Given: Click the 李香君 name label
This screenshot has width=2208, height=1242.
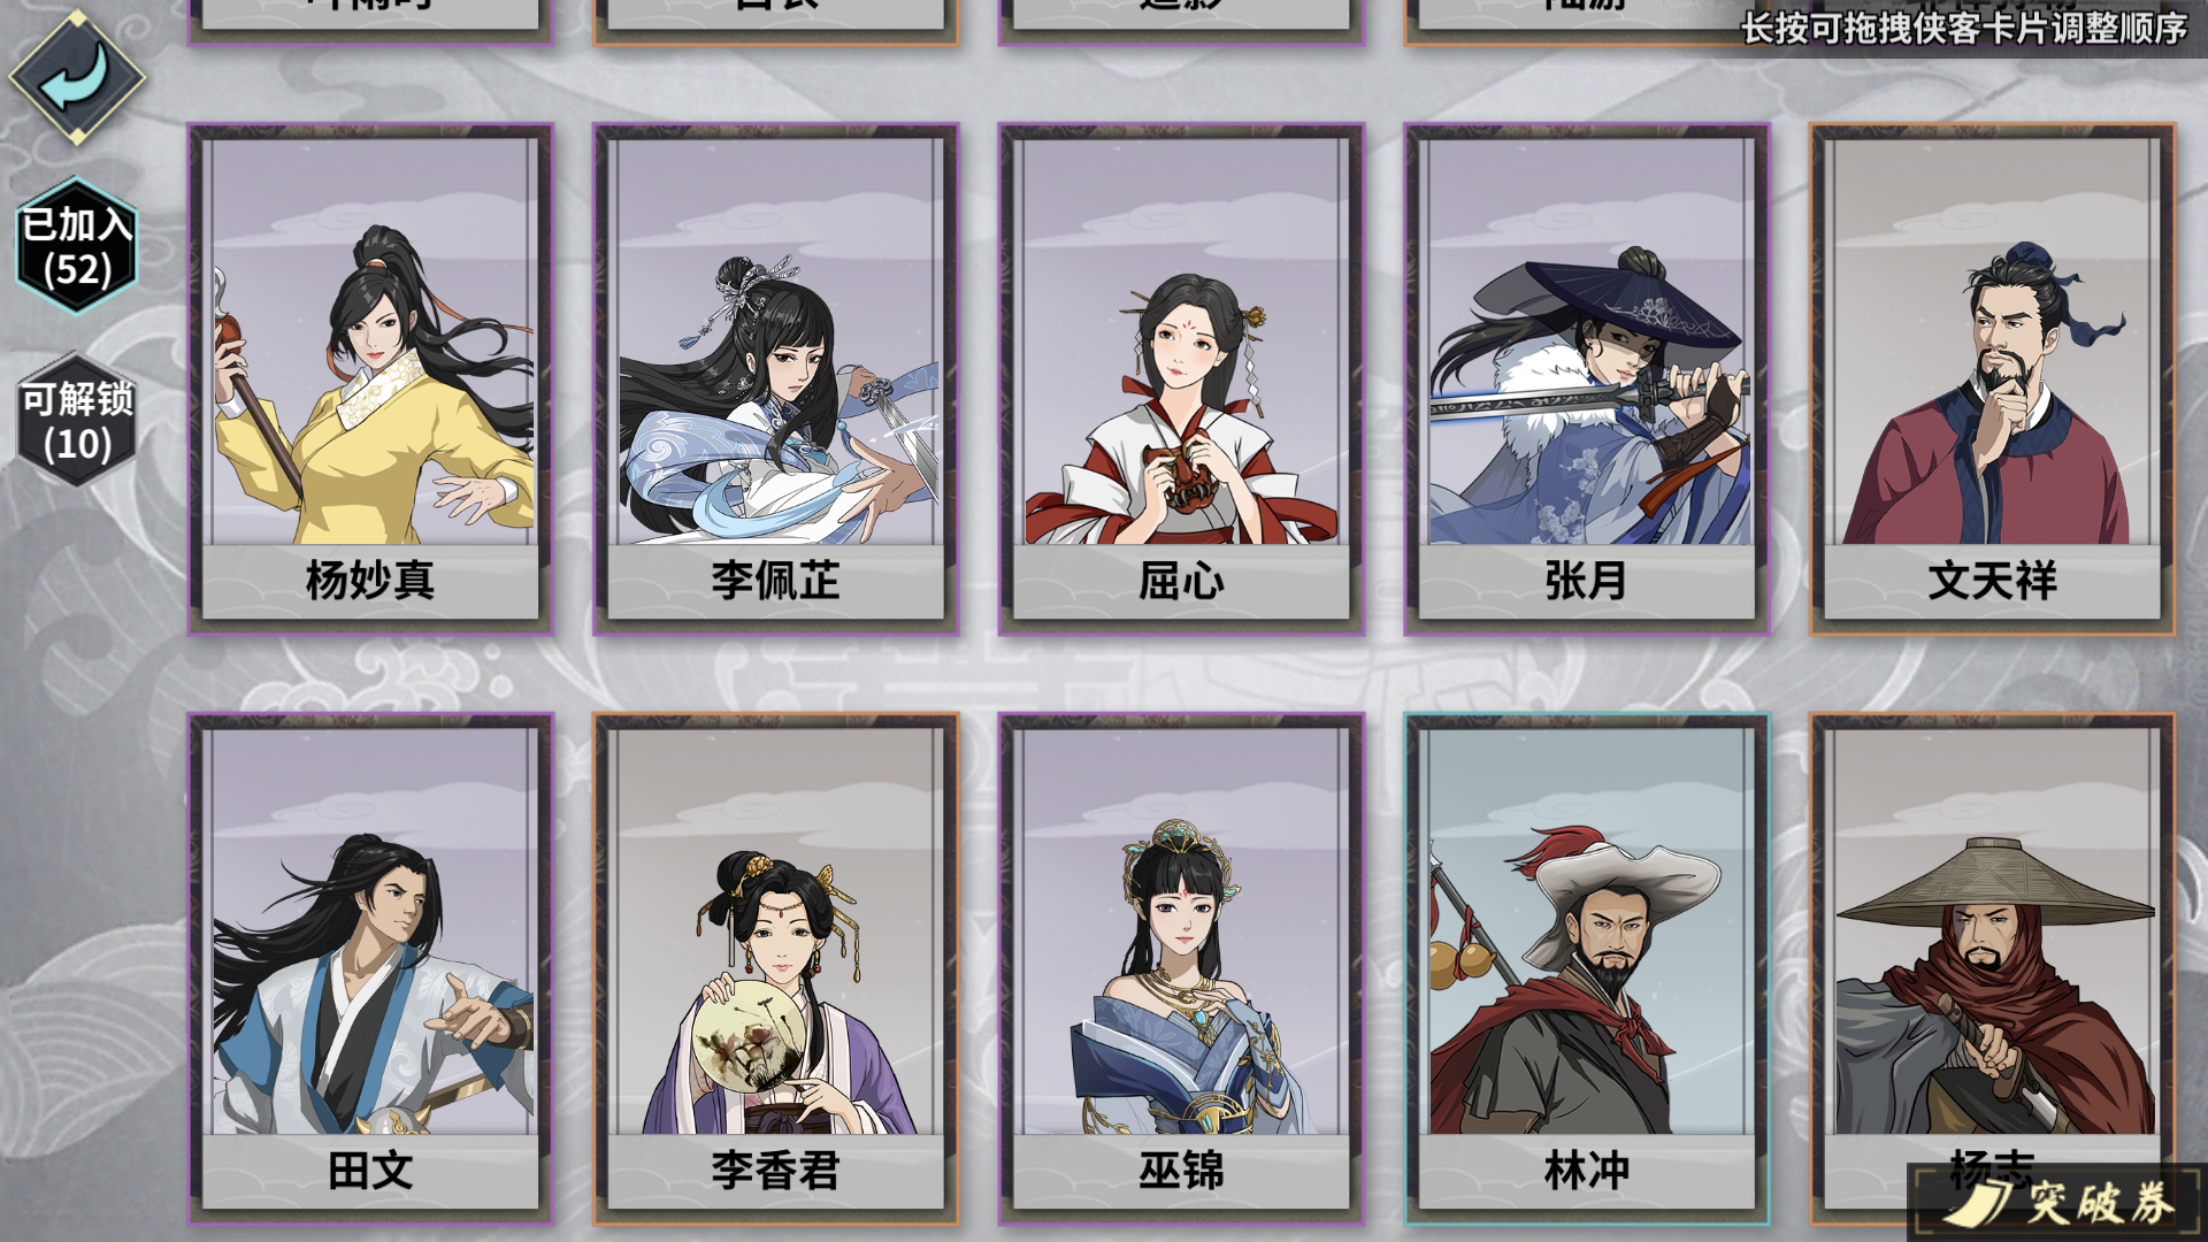Looking at the screenshot, I should (x=776, y=1171).
